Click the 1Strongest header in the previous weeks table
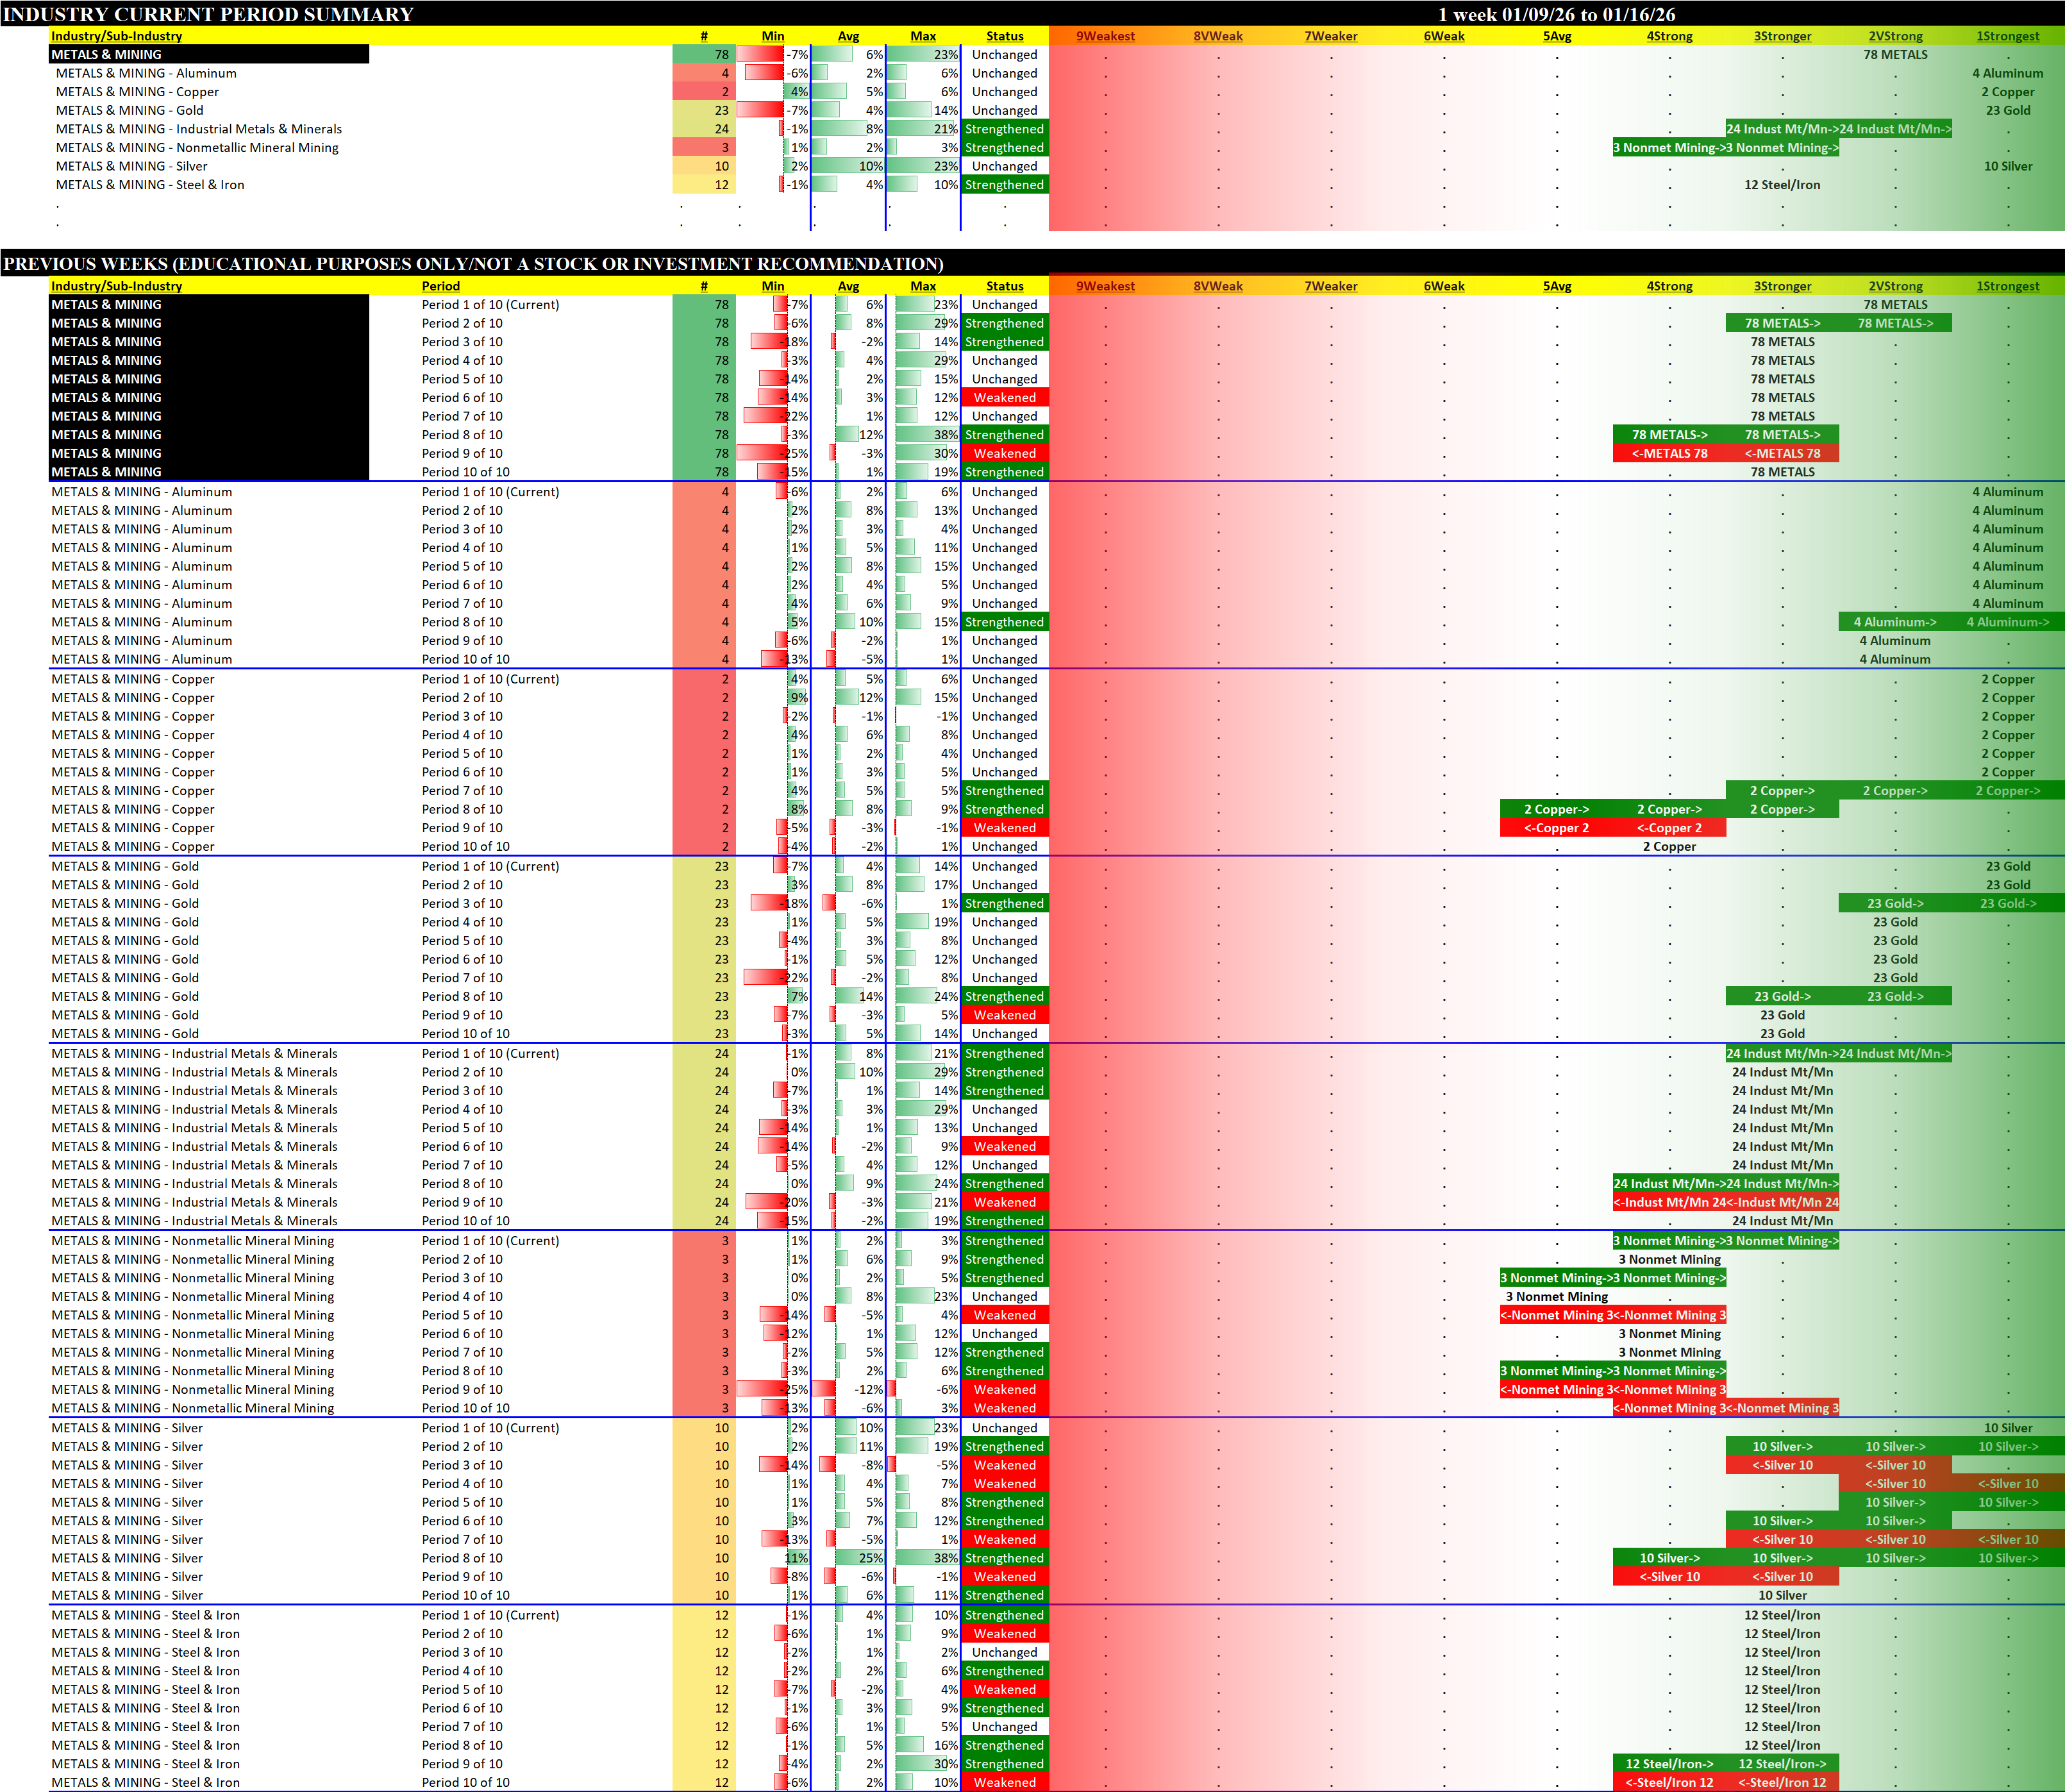 (x=2007, y=286)
